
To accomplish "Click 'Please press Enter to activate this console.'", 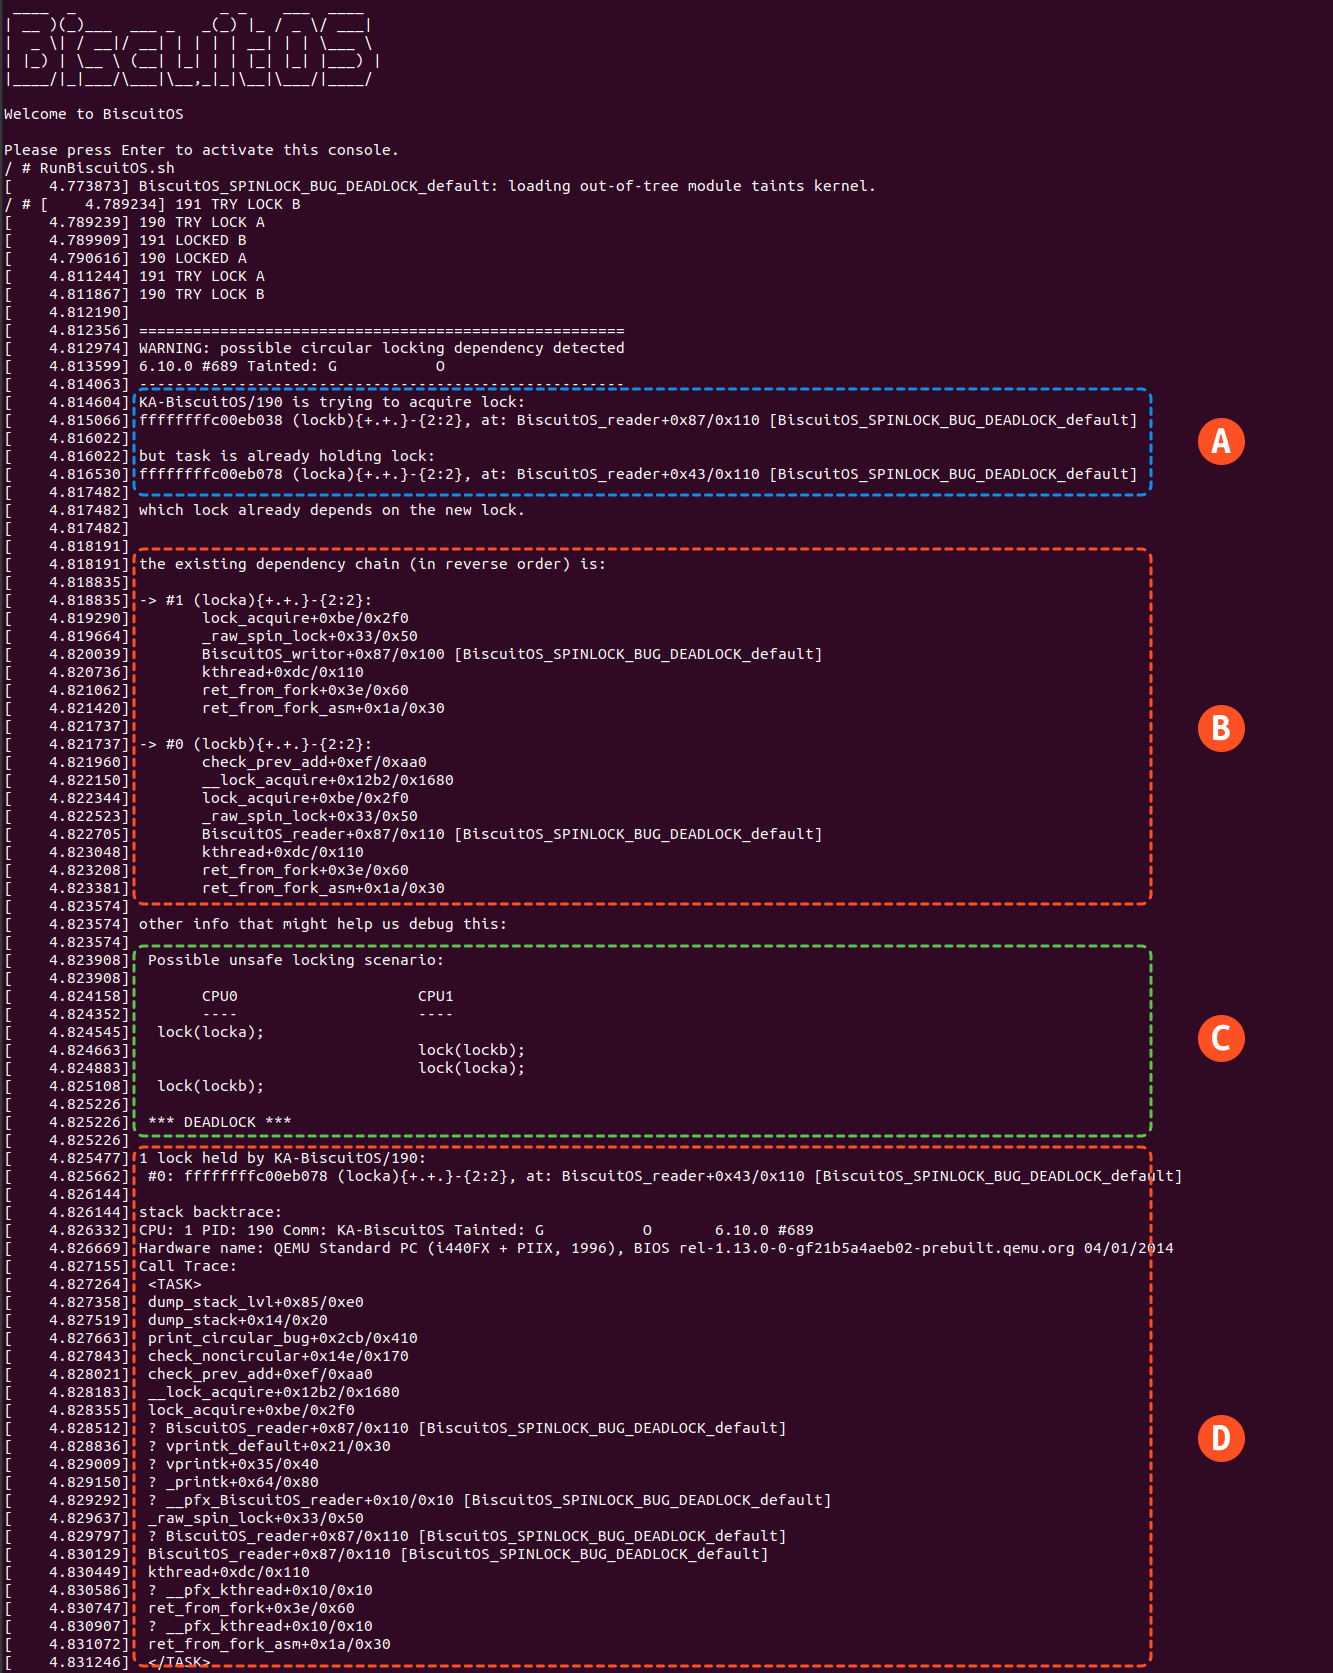I will [x=201, y=150].
